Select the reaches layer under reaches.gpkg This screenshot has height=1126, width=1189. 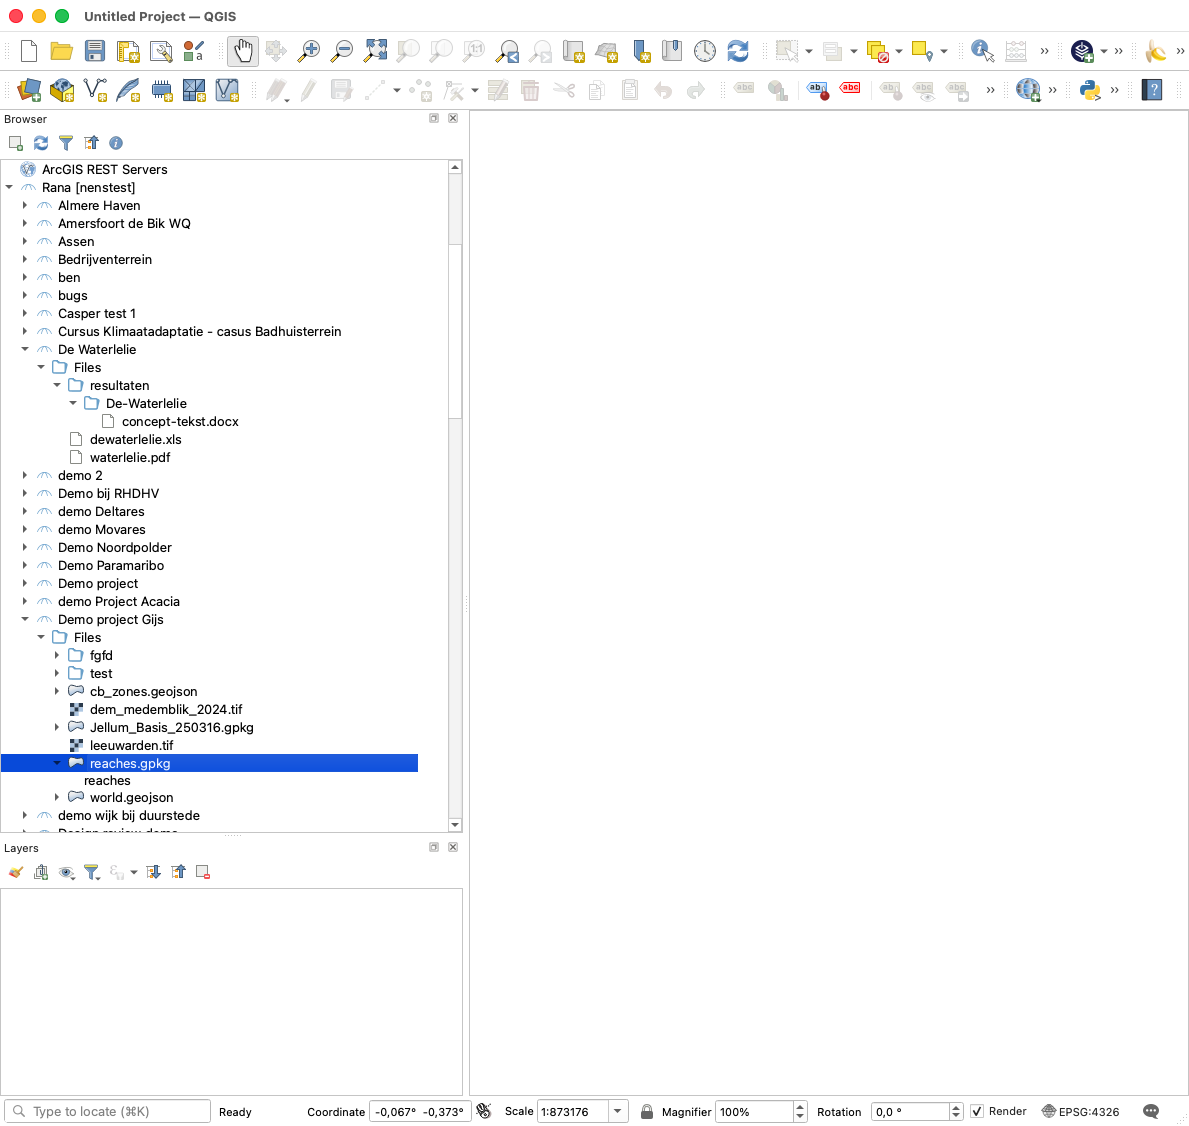107,781
